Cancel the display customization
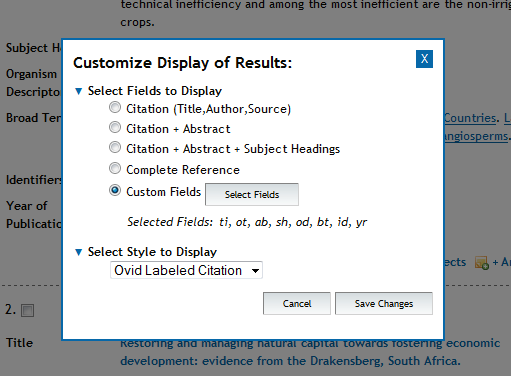The image size is (511, 376). [297, 303]
